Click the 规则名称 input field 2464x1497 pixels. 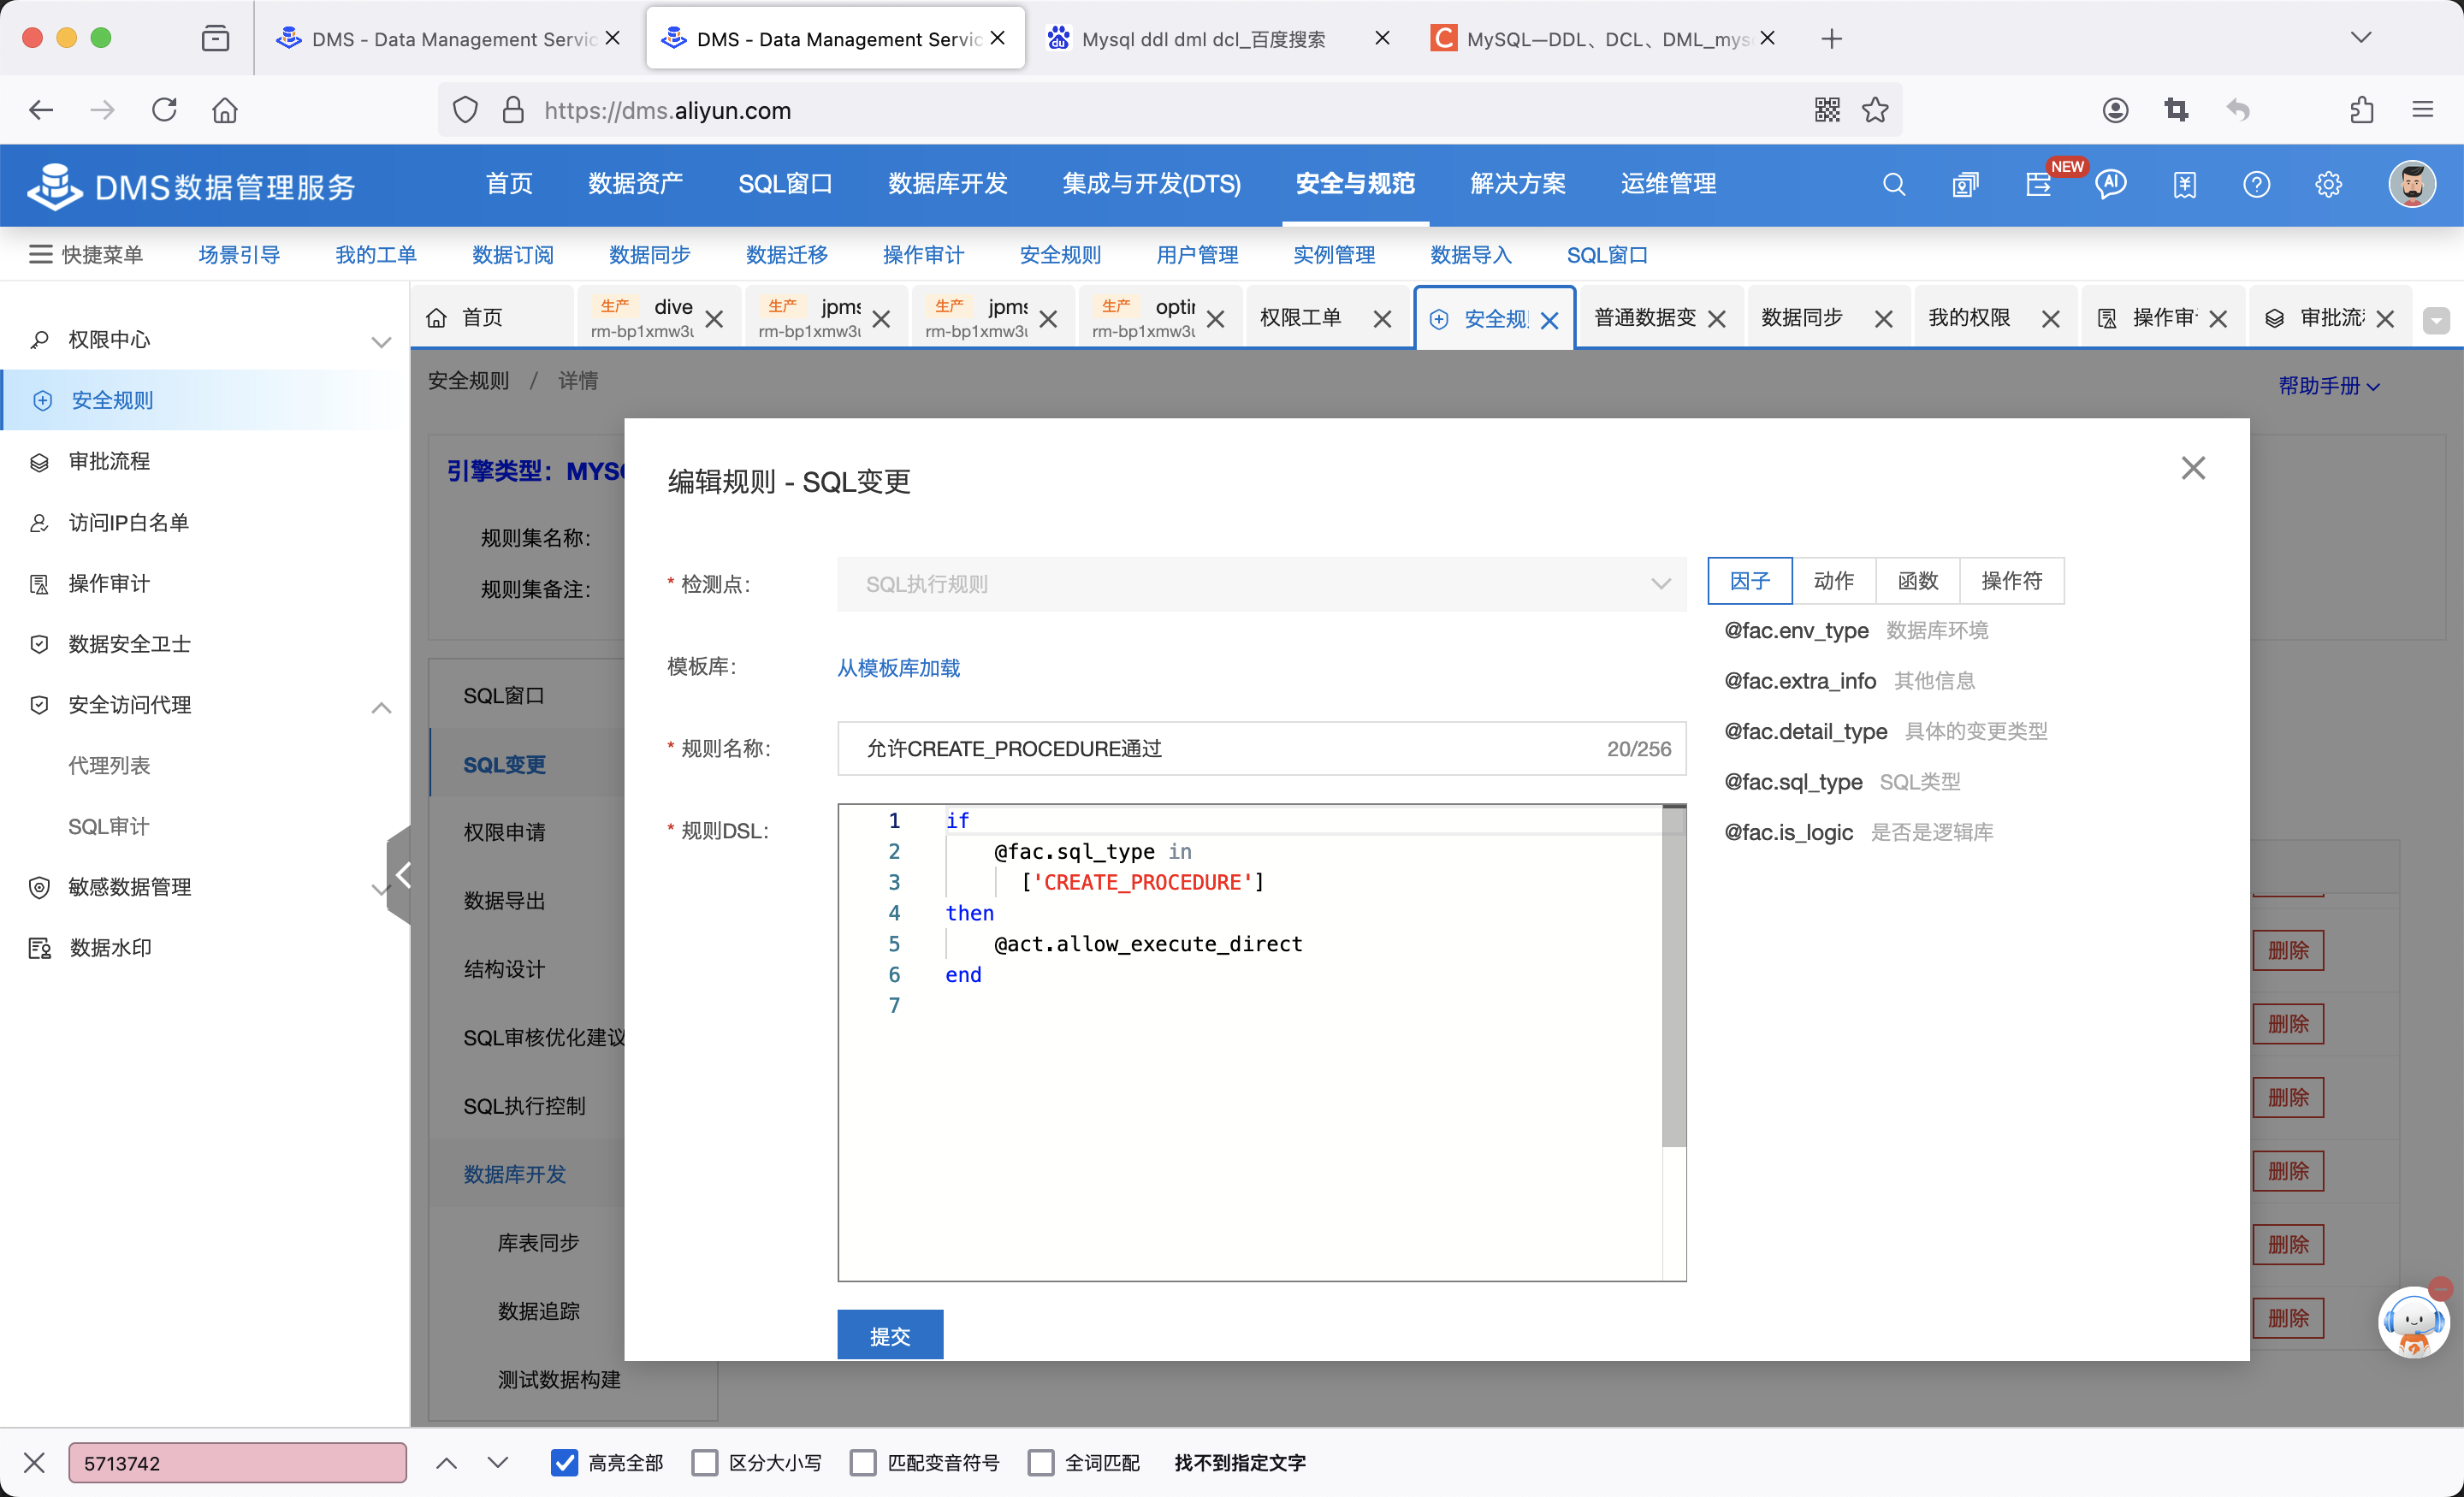coord(1261,749)
